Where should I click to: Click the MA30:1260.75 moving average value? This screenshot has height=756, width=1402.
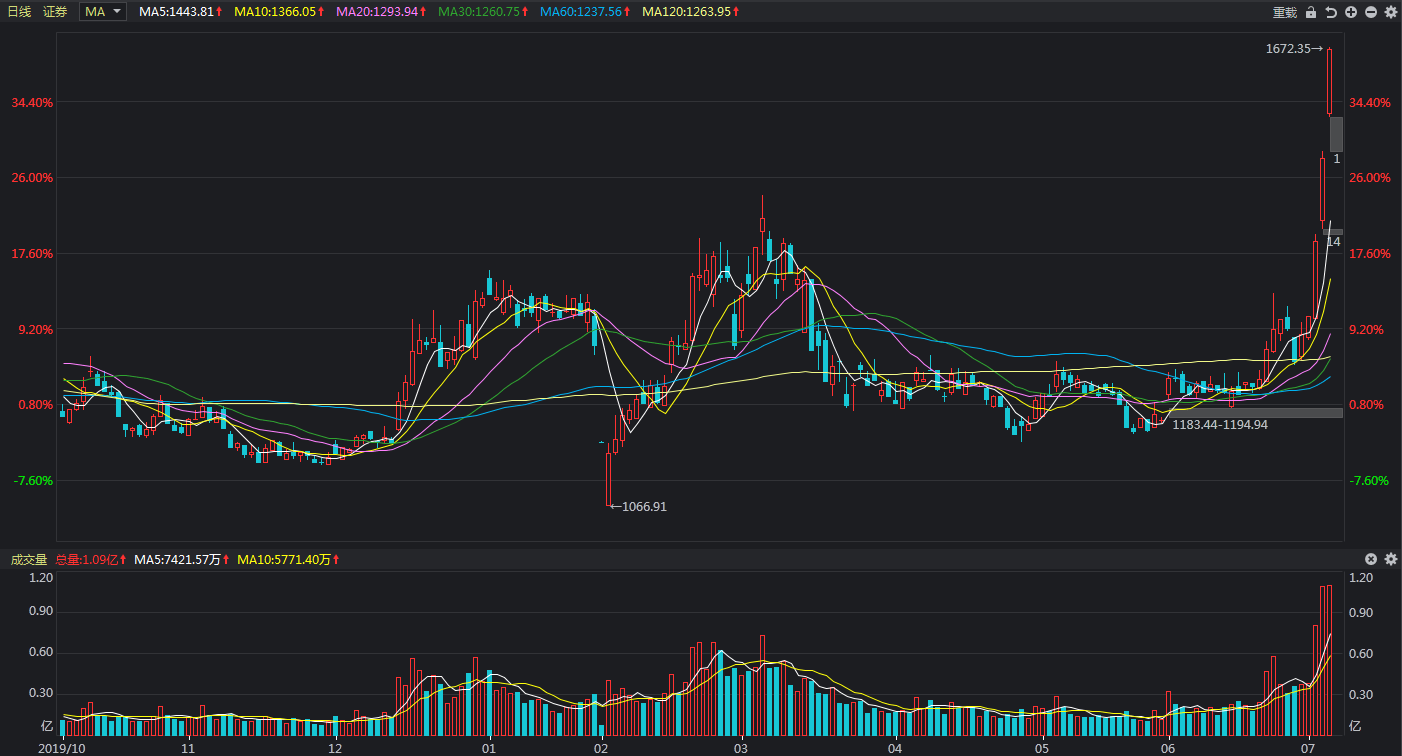point(479,12)
